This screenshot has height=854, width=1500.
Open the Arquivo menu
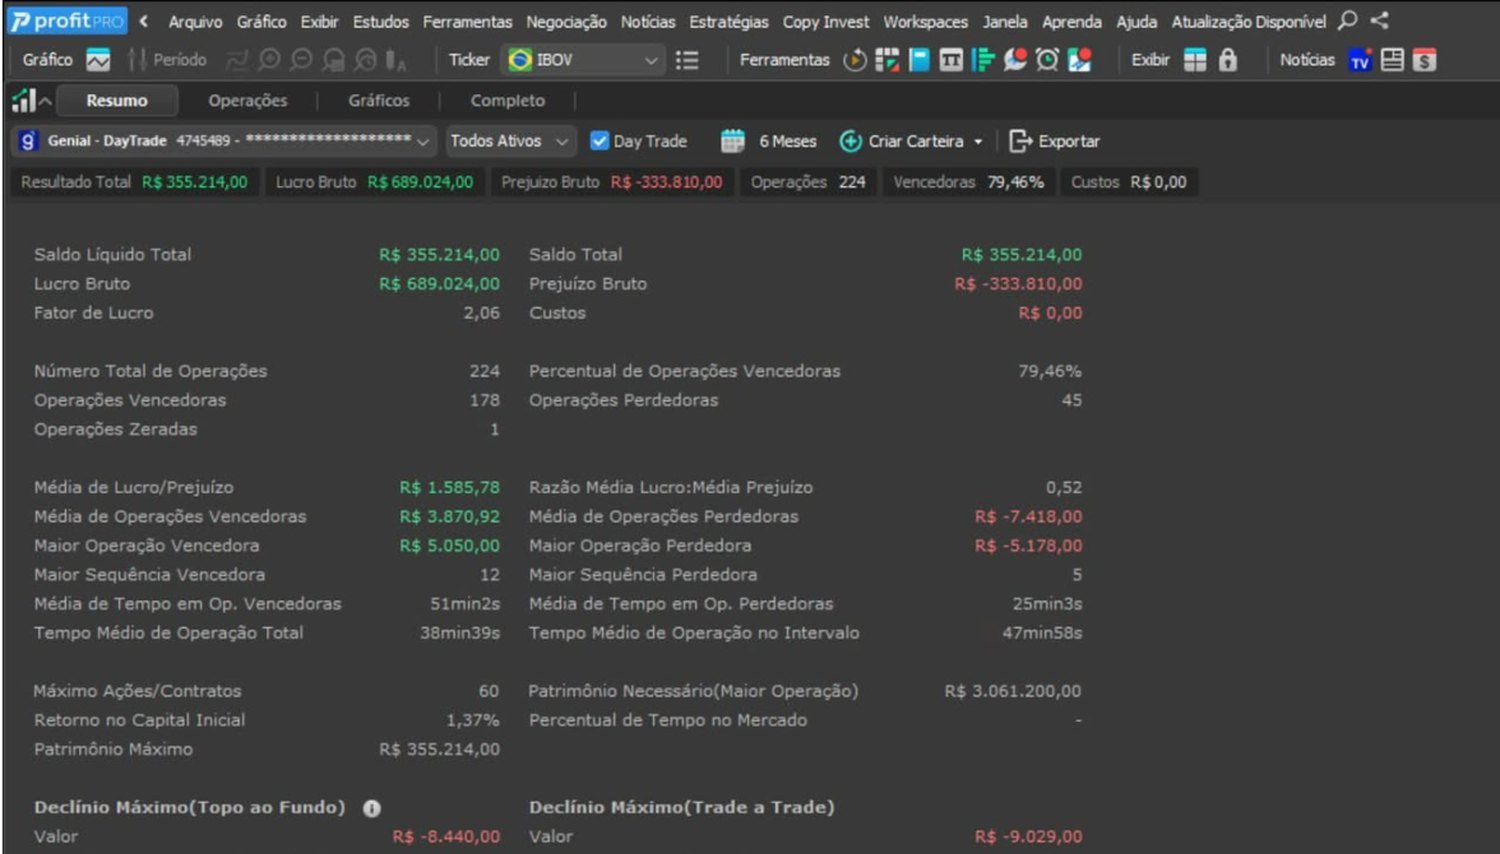(x=195, y=21)
